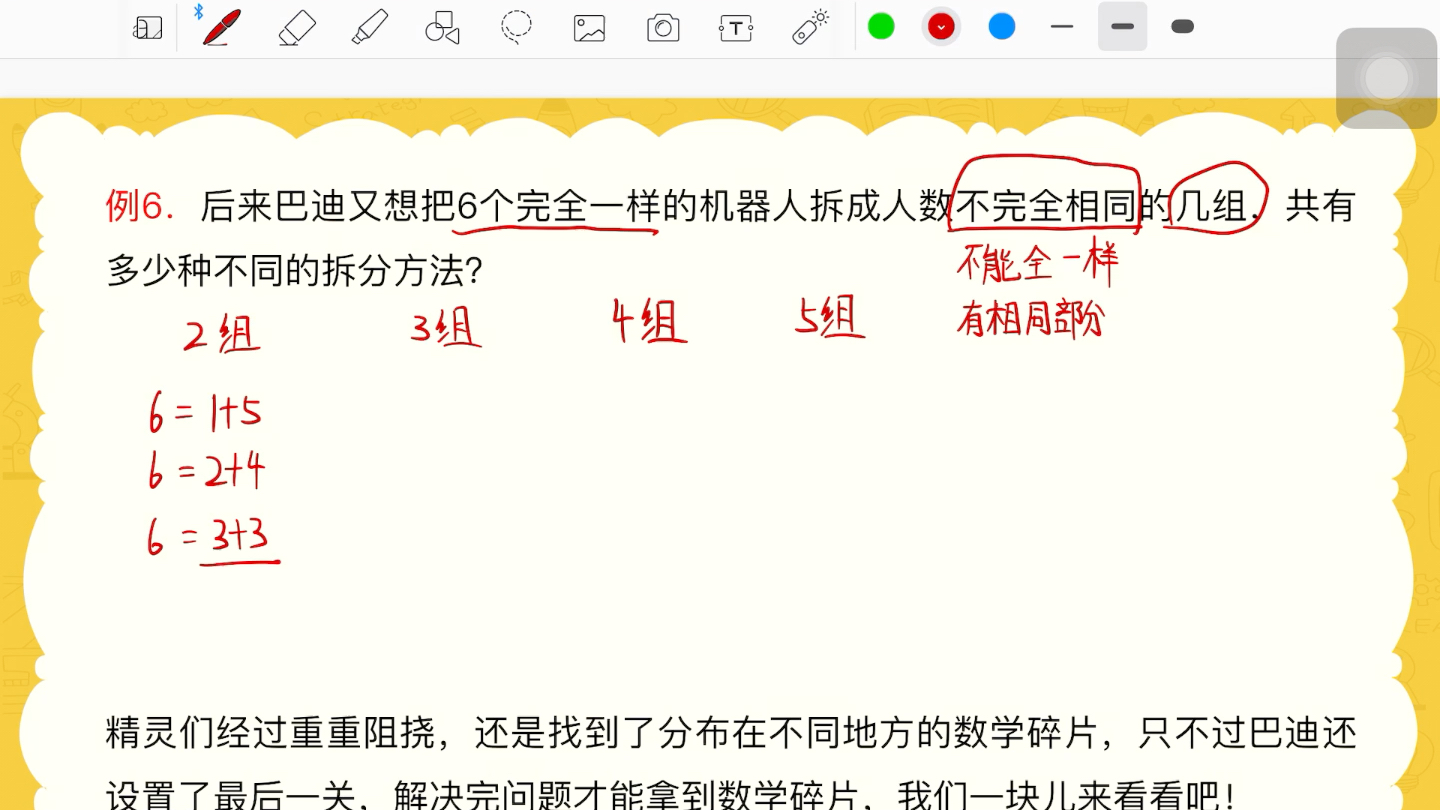Image resolution: width=1440 pixels, height=810 pixels.
Task: Select the Lasso selection tool
Action: point(516,28)
